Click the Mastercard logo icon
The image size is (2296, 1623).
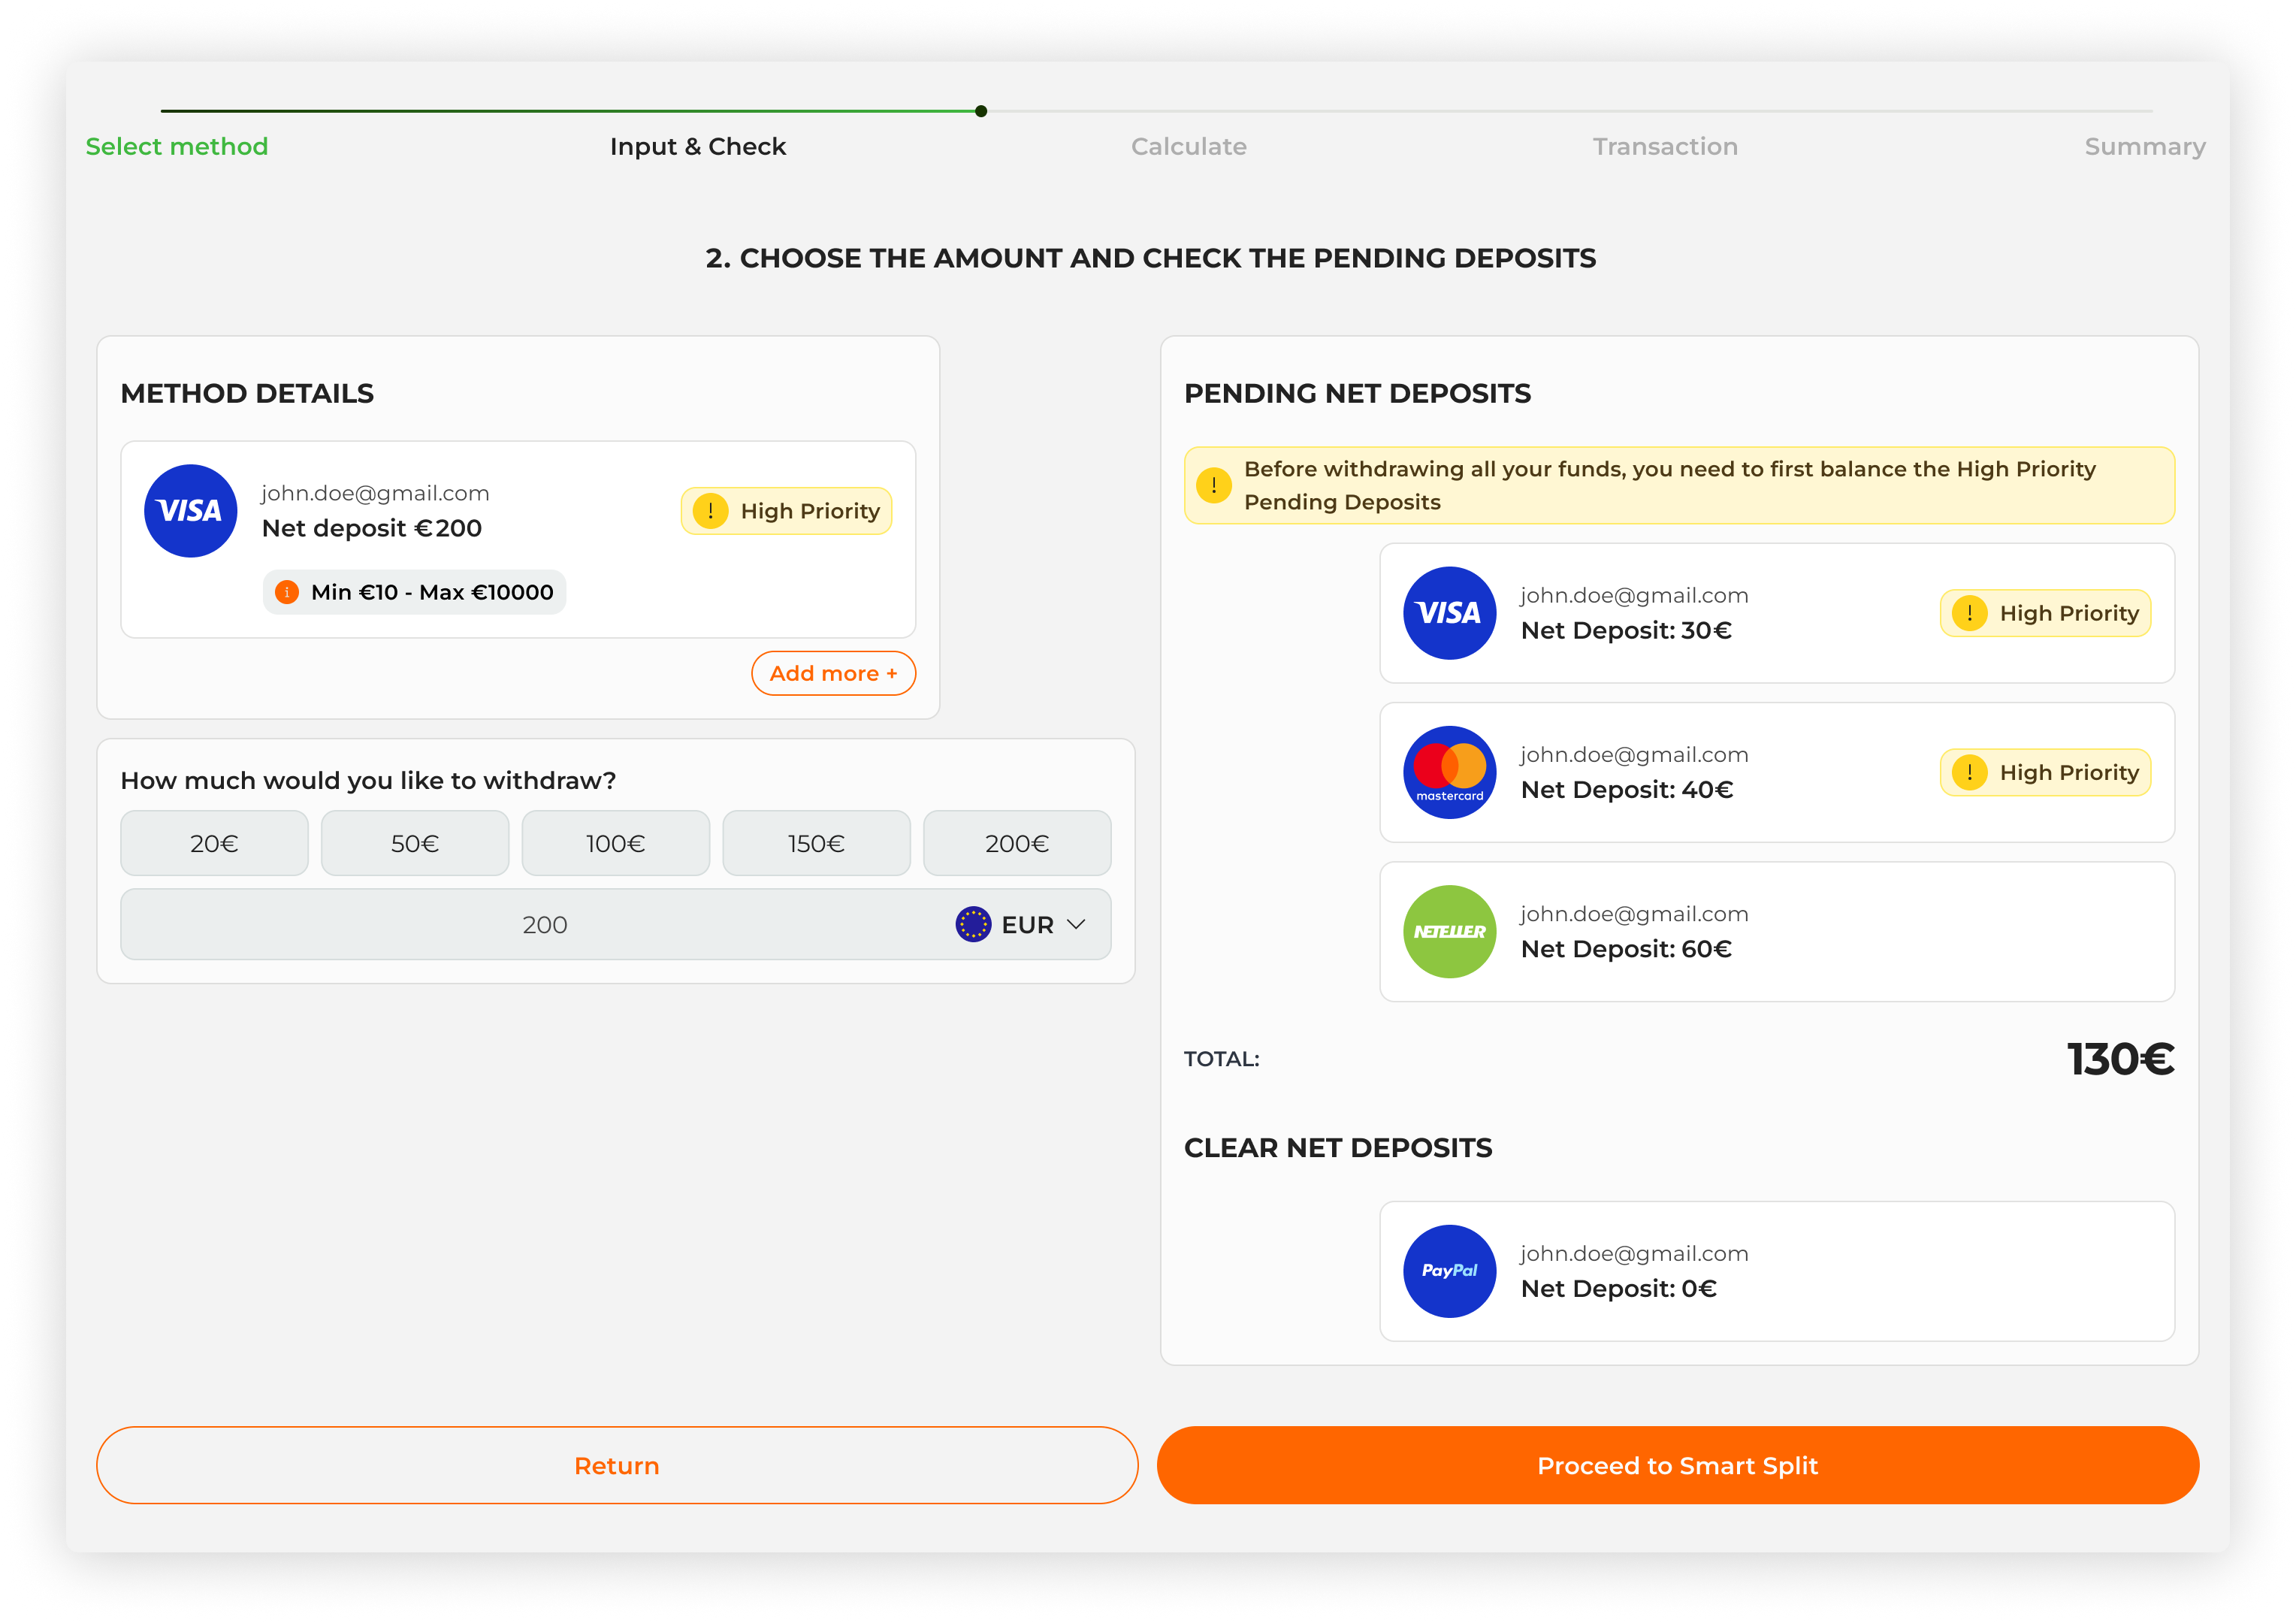[1449, 772]
